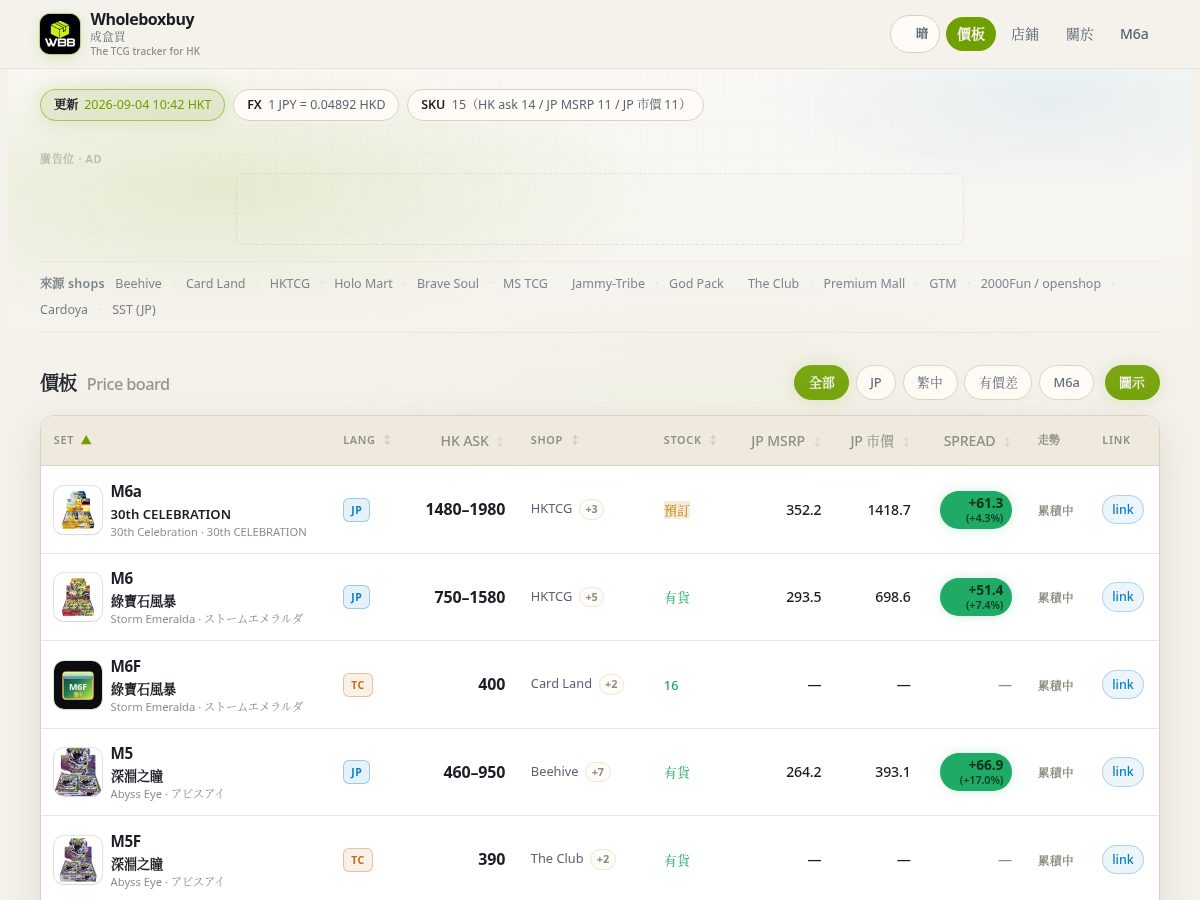
Task: Open the M6a nav item in header
Action: tap(1134, 34)
